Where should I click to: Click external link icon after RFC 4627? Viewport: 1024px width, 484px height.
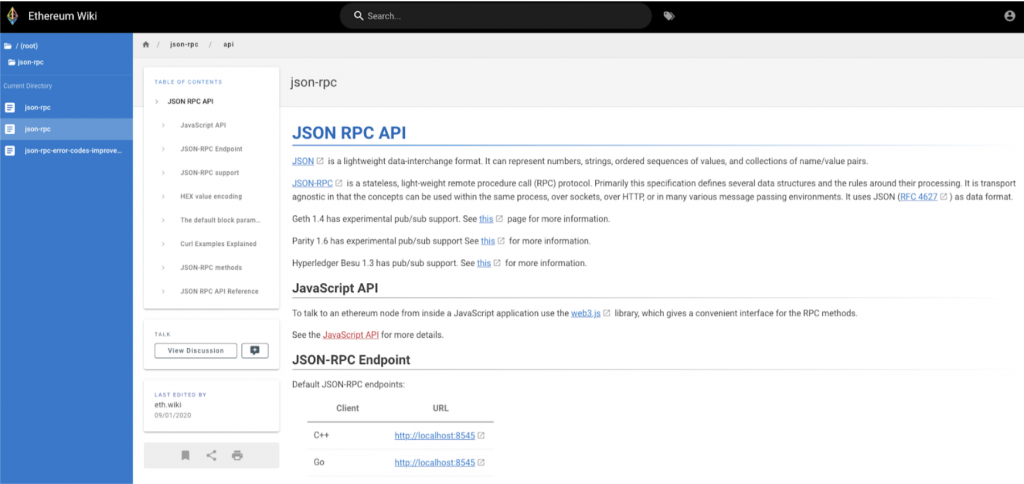(943, 197)
